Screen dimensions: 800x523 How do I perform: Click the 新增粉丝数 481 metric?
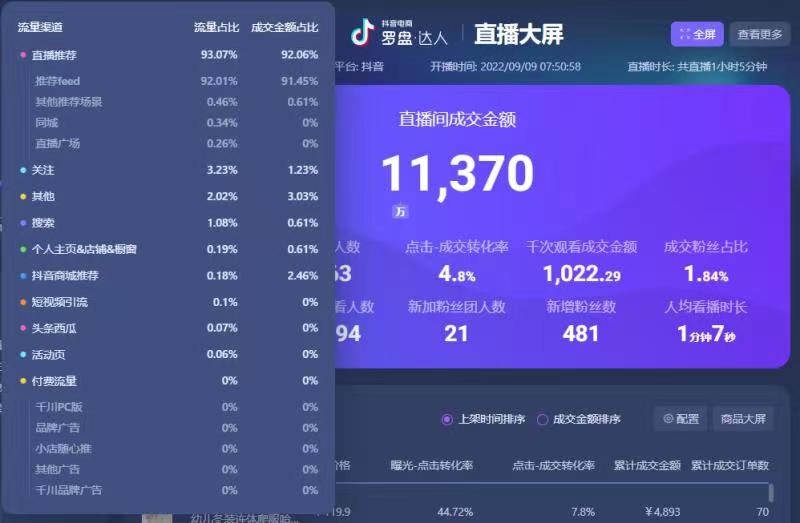[581, 320]
